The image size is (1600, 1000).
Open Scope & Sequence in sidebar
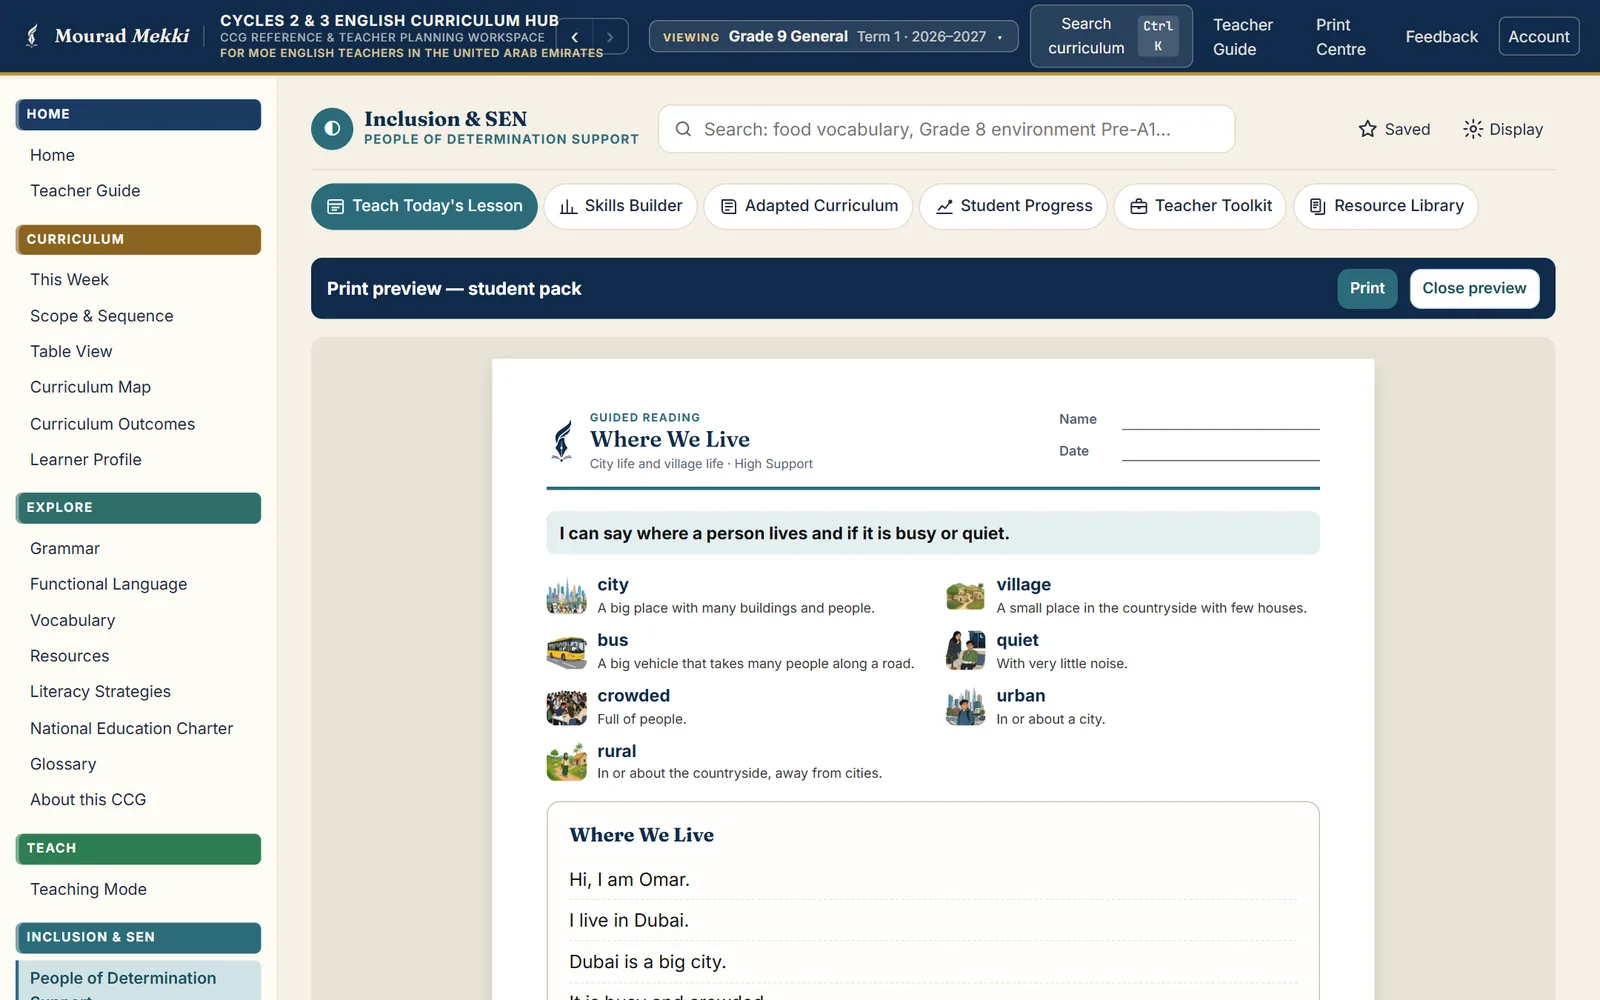click(x=102, y=316)
